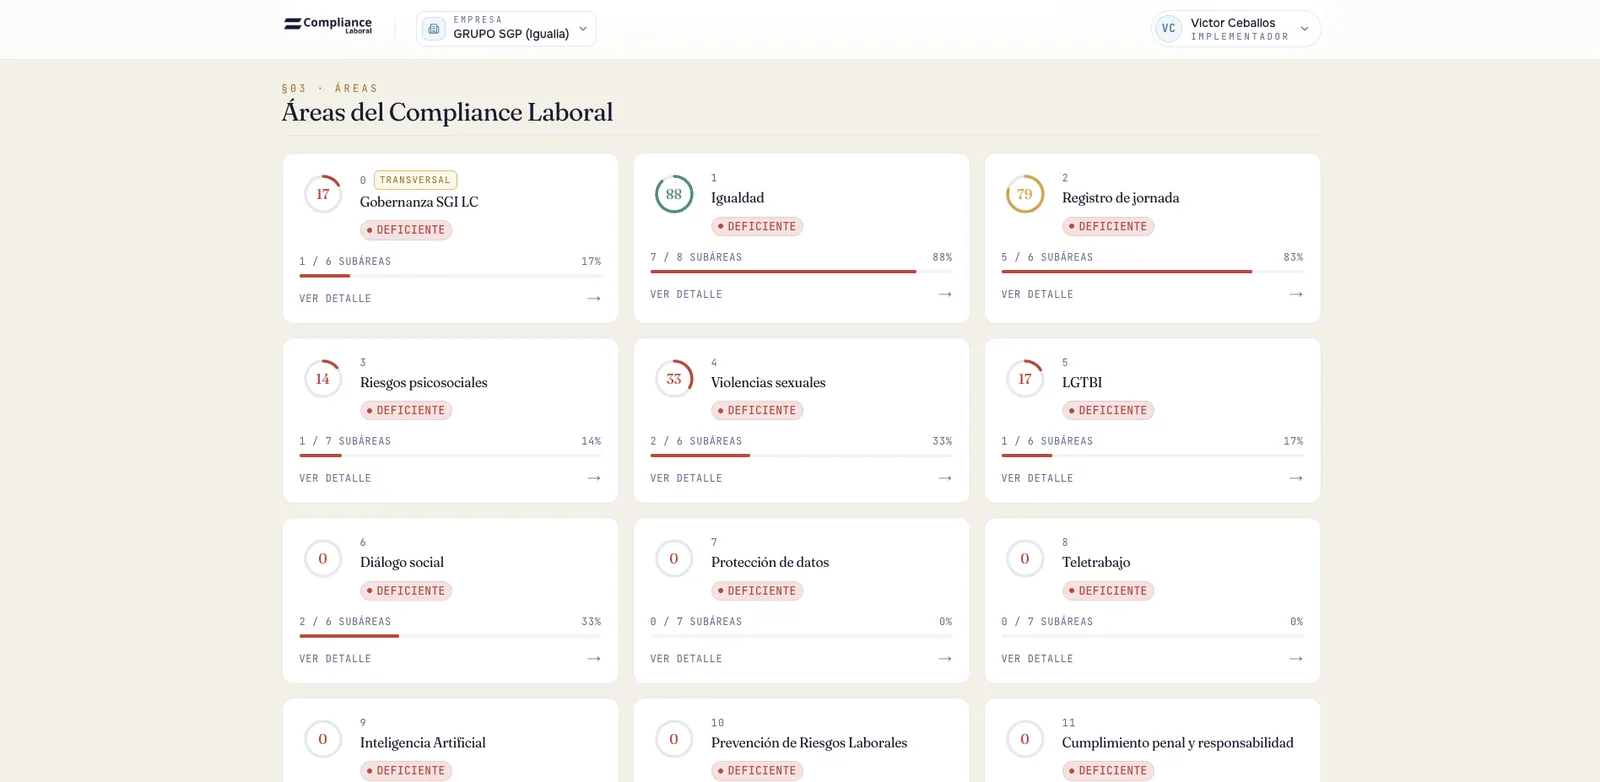Open the GRUPO SGP (Igualla) company dropdown
This screenshot has height=782, width=1600.
click(x=506, y=28)
